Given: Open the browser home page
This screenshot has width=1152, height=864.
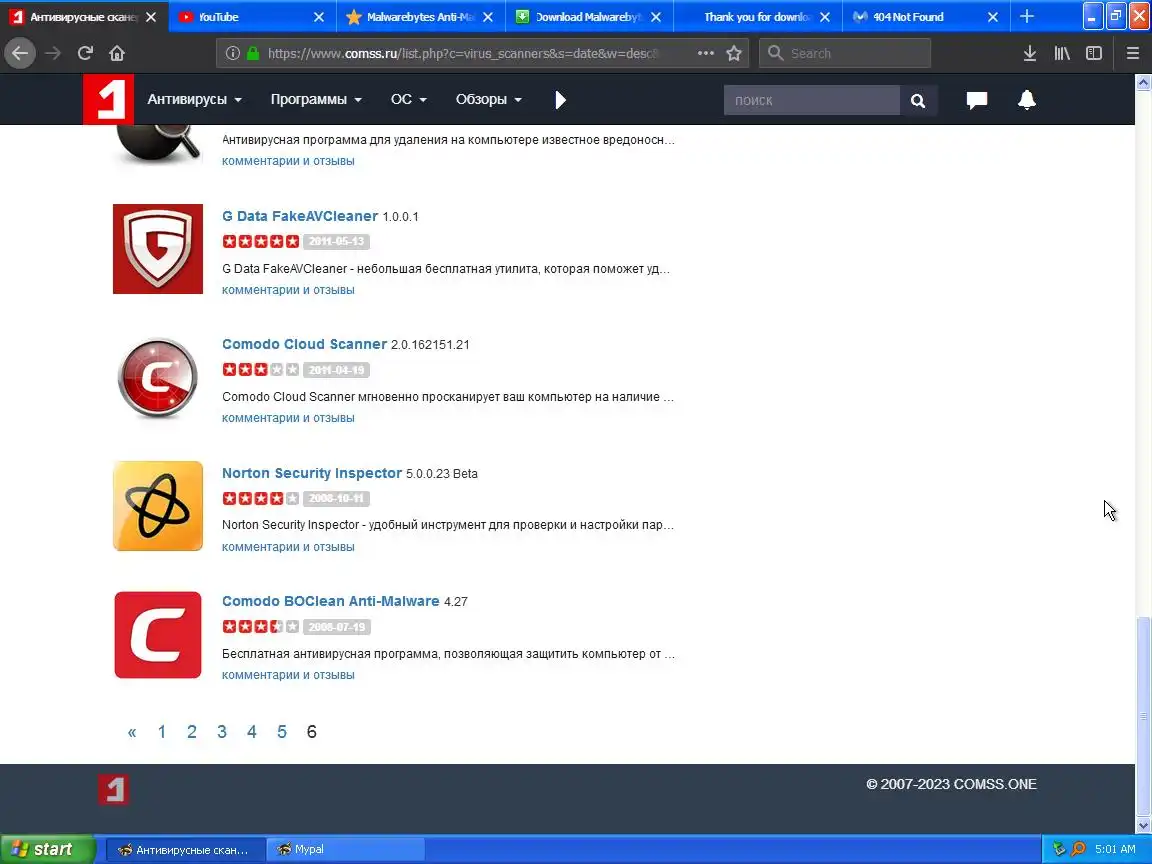Looking at the screenshot, I should (x=117, y=53).
